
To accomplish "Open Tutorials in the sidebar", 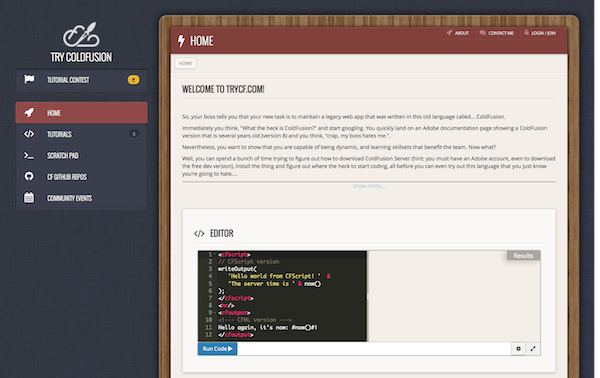I will [x=82, y=134].
